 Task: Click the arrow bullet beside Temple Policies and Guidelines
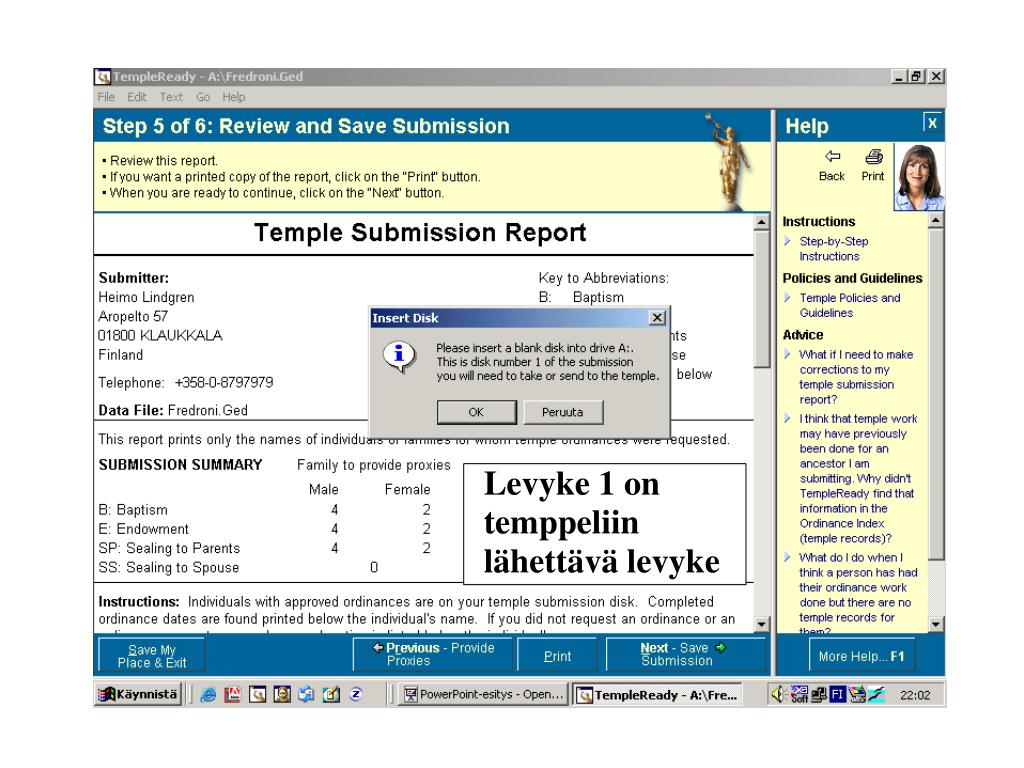pos(788,298)
